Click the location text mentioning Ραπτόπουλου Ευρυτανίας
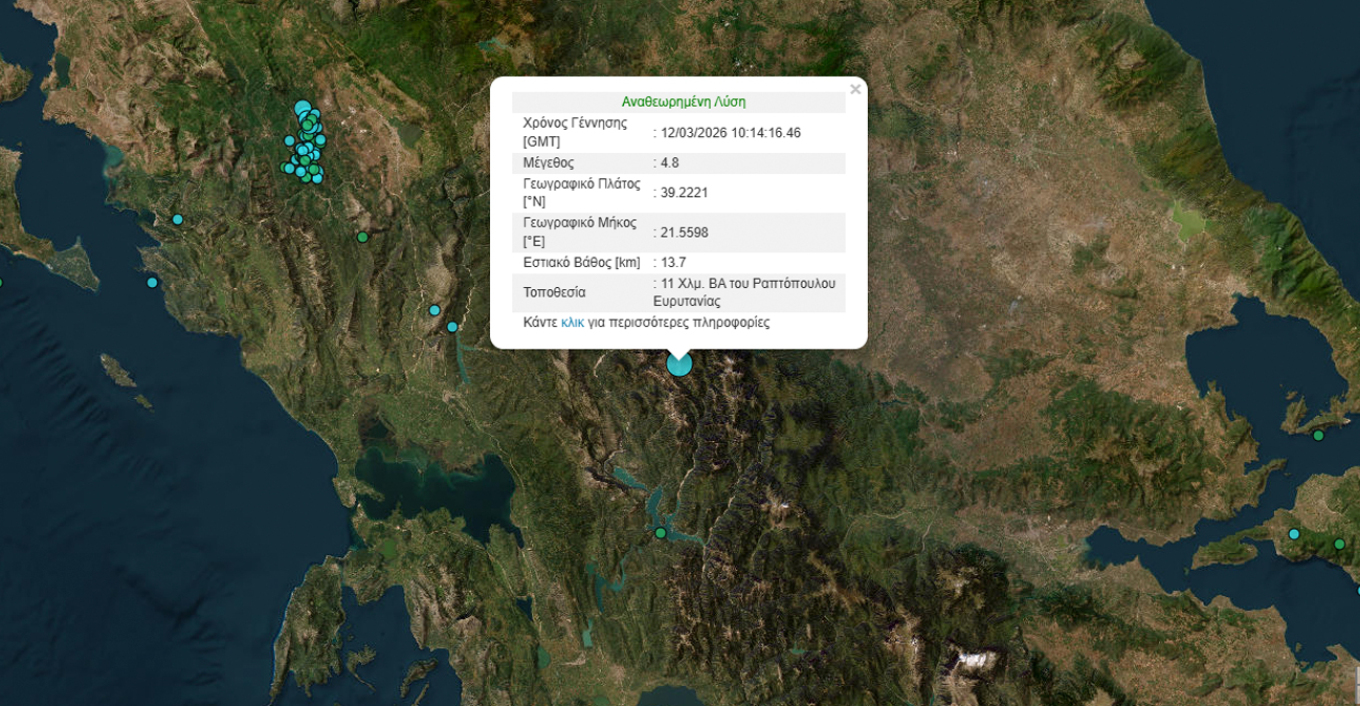Image resolution: width=1360 pixels, height=706 pixels. (748, 292)
